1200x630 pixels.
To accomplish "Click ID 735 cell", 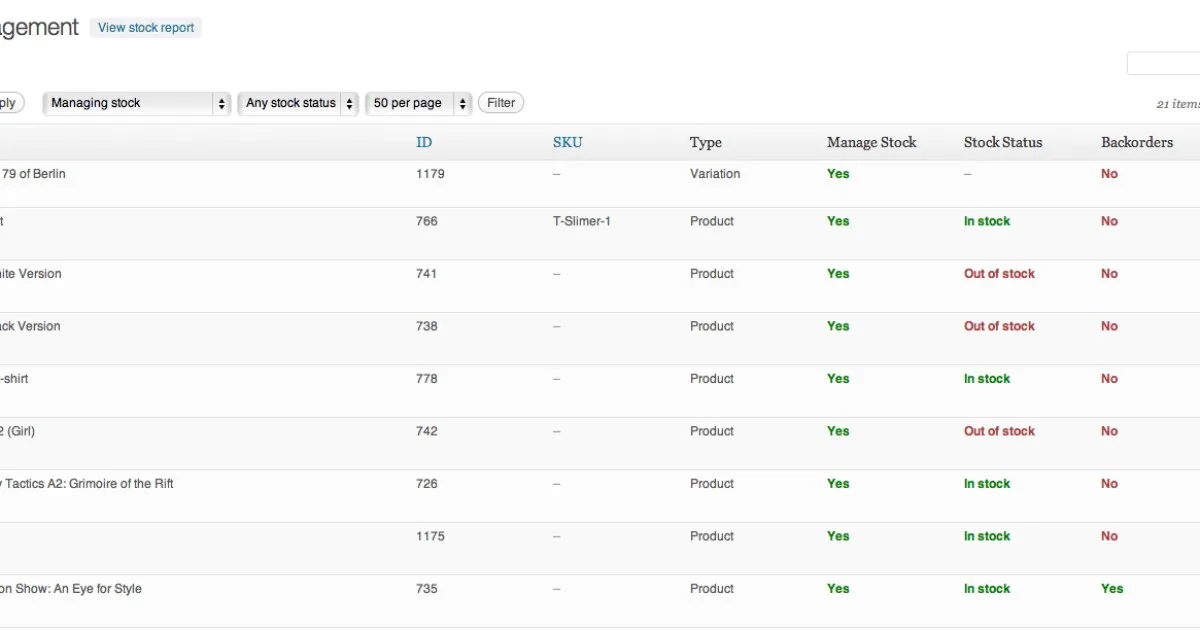I will 427,589.
